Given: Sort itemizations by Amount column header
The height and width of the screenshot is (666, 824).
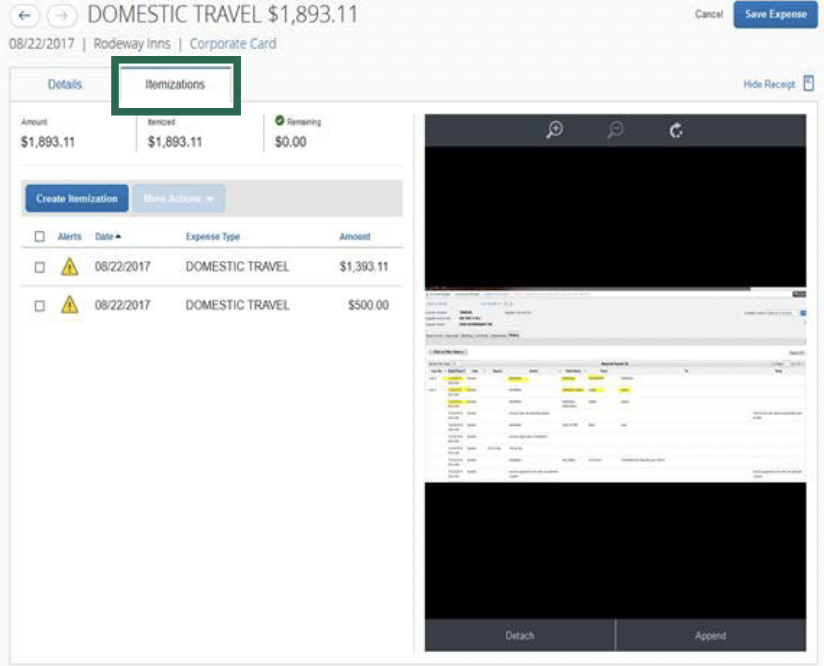Looking at the screenshot, I should click(354, 237).
